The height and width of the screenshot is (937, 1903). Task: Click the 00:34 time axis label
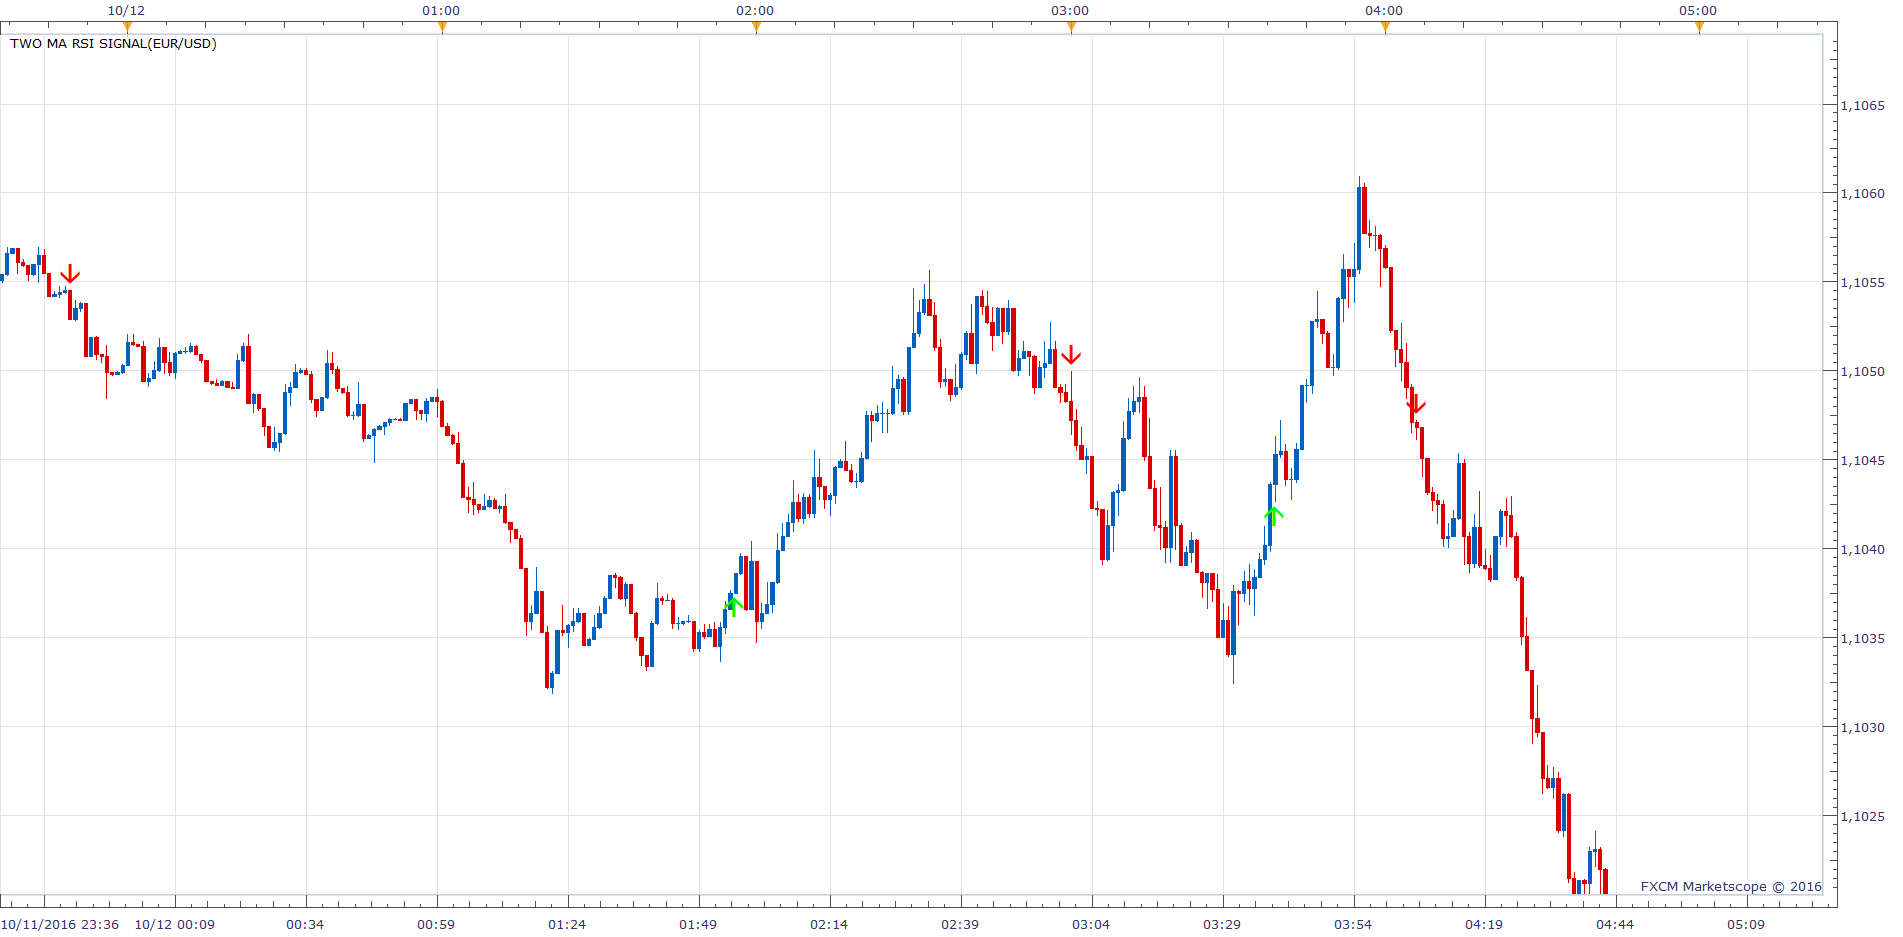pyautogui.click(x=305, y=924)
